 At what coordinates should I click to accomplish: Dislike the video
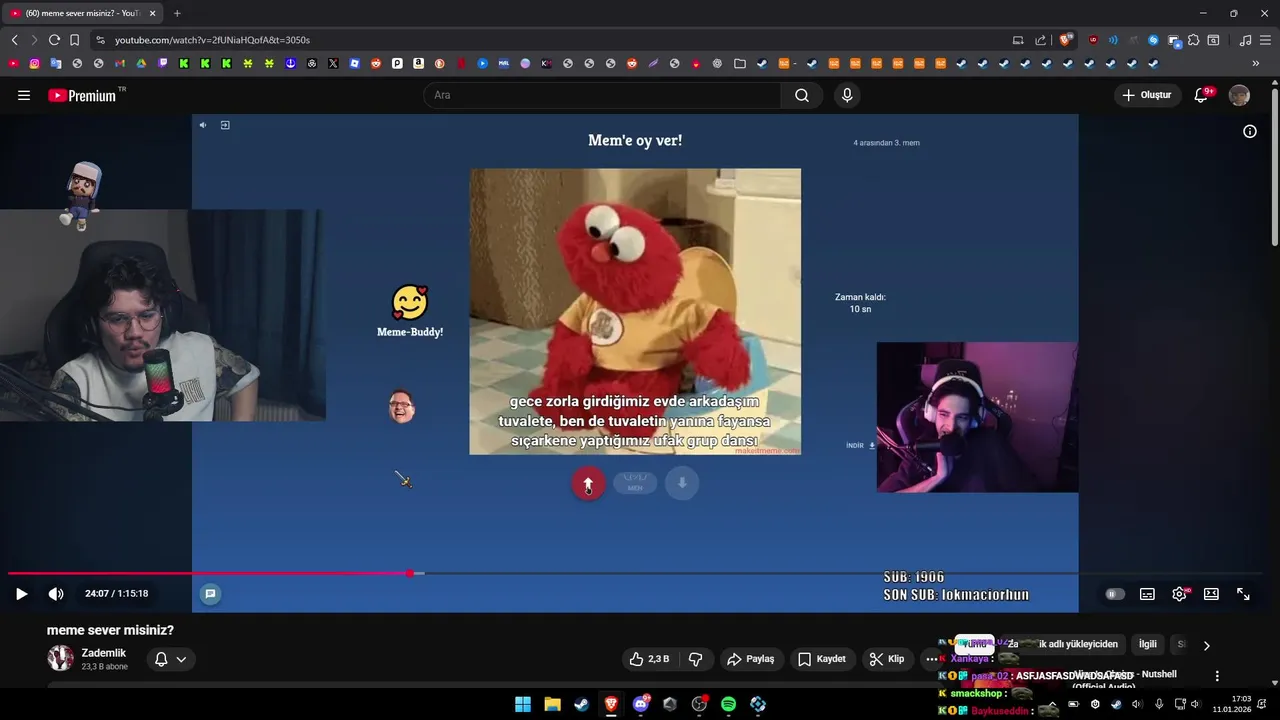(x=696, y=659)
